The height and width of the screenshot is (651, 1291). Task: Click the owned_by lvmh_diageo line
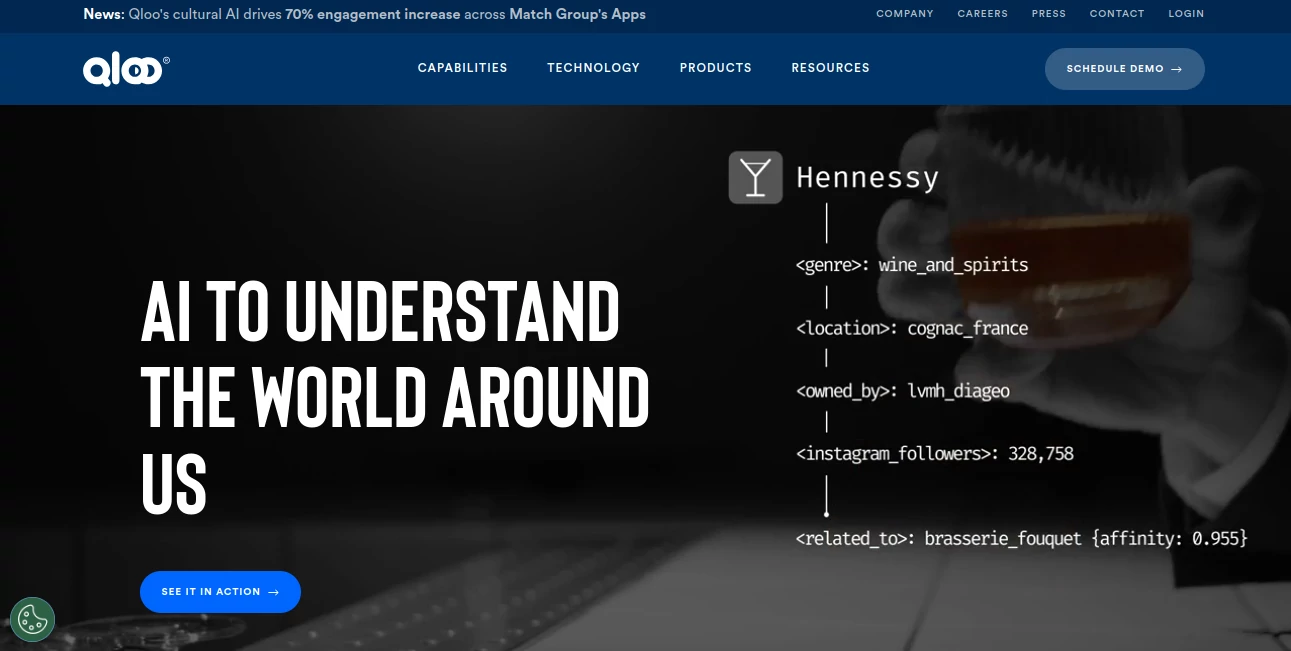point(903,391)
